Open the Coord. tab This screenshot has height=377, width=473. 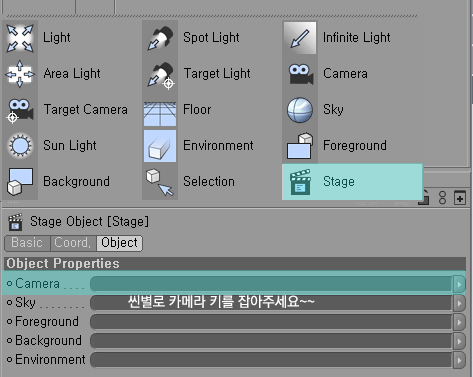point(73,243)
